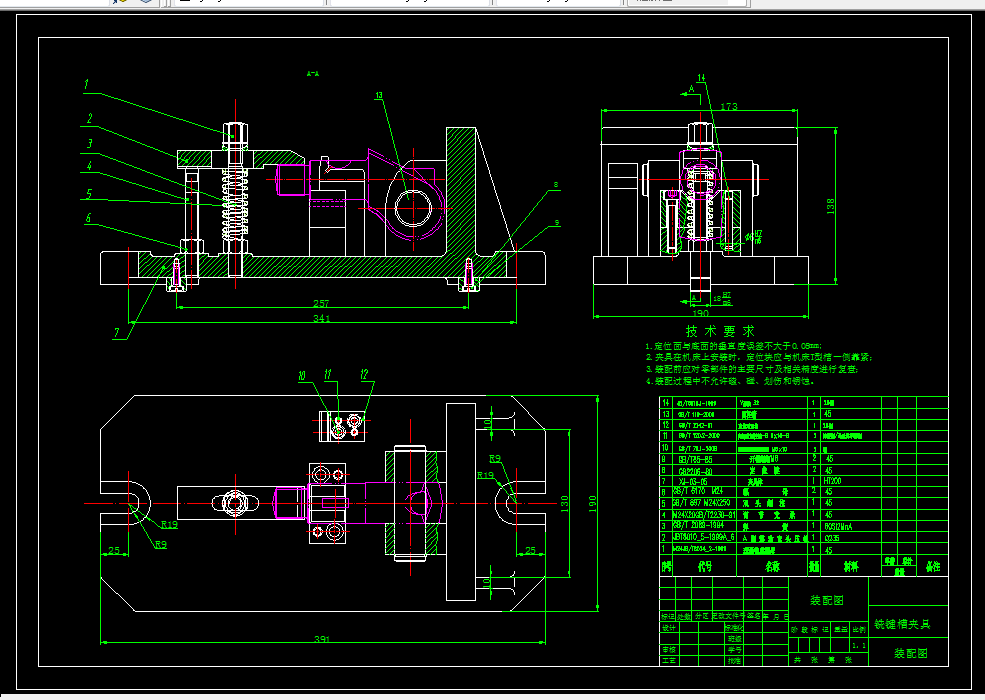Click the GB/T 6170 M24 code cell

tap(698, 491)
